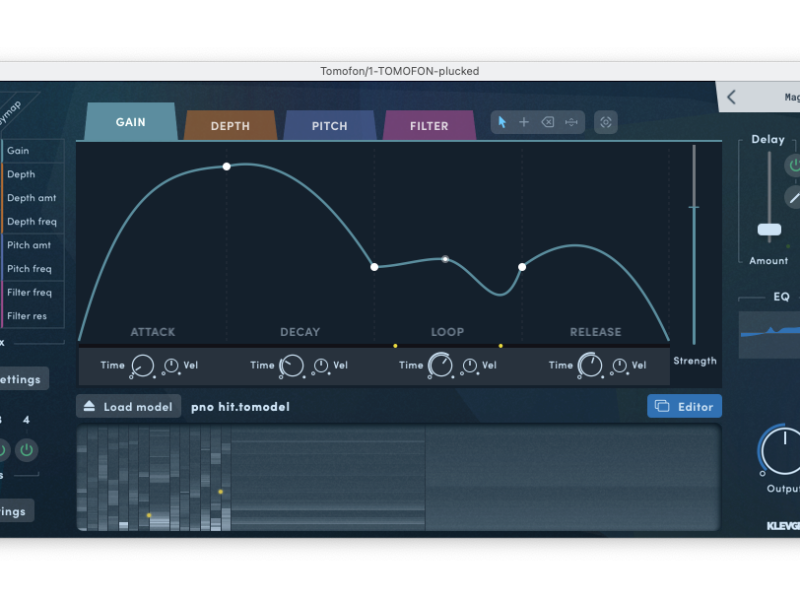This screenshot has height=600, width=800.
Task: Click the focus/fit view icon
Action: (x=605, y=122)
